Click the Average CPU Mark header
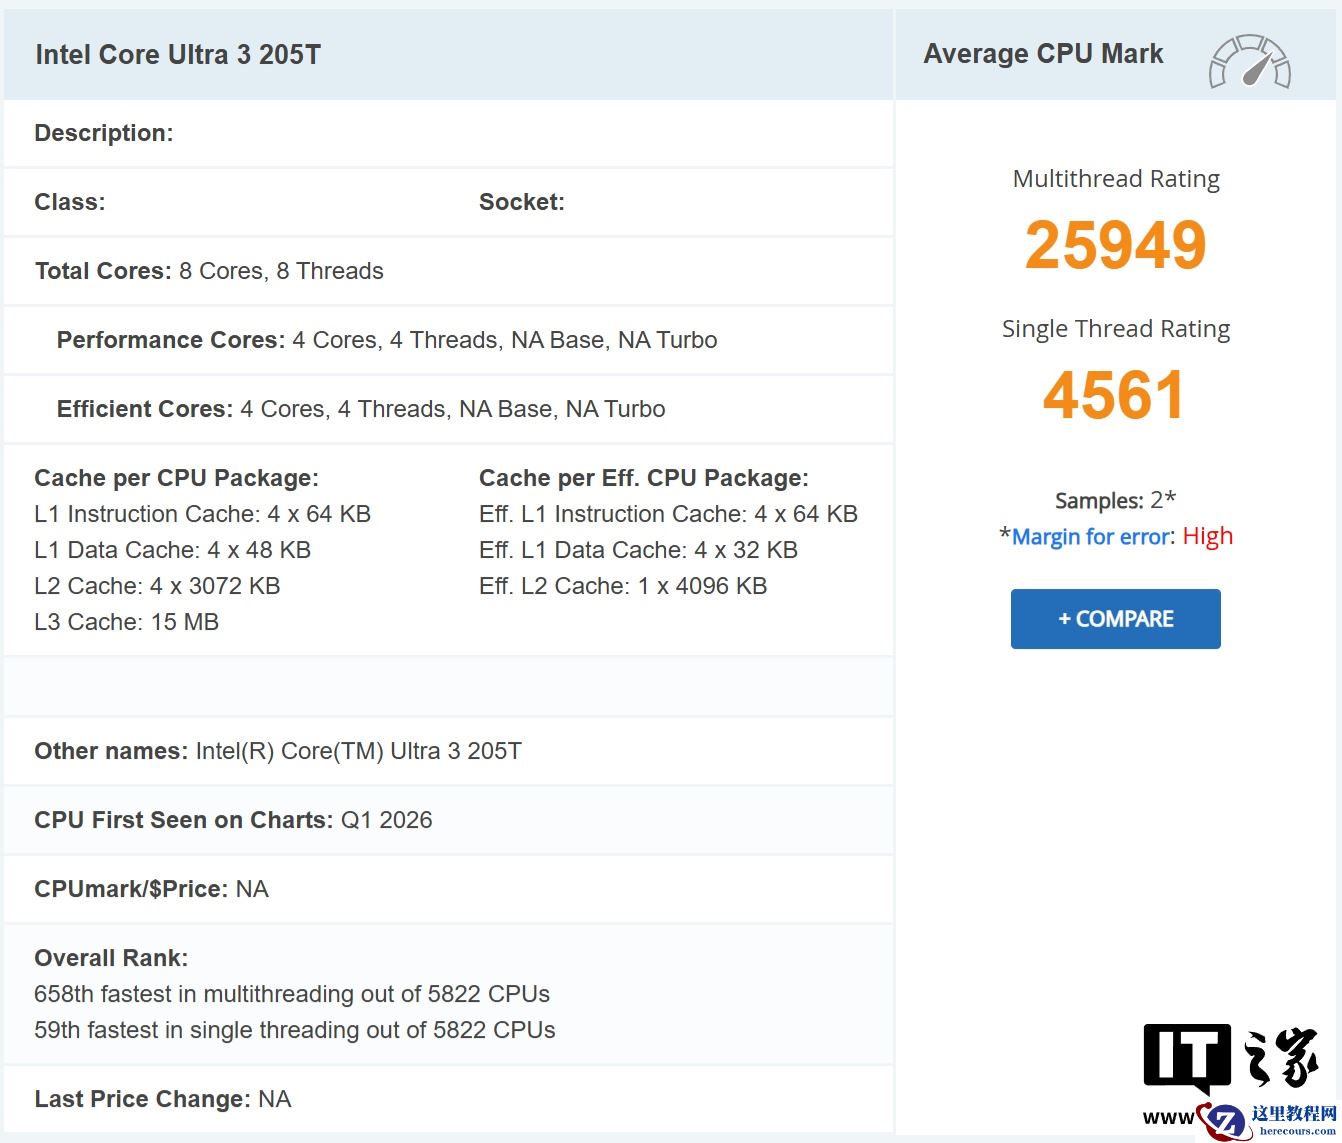 click(1044, 53)
